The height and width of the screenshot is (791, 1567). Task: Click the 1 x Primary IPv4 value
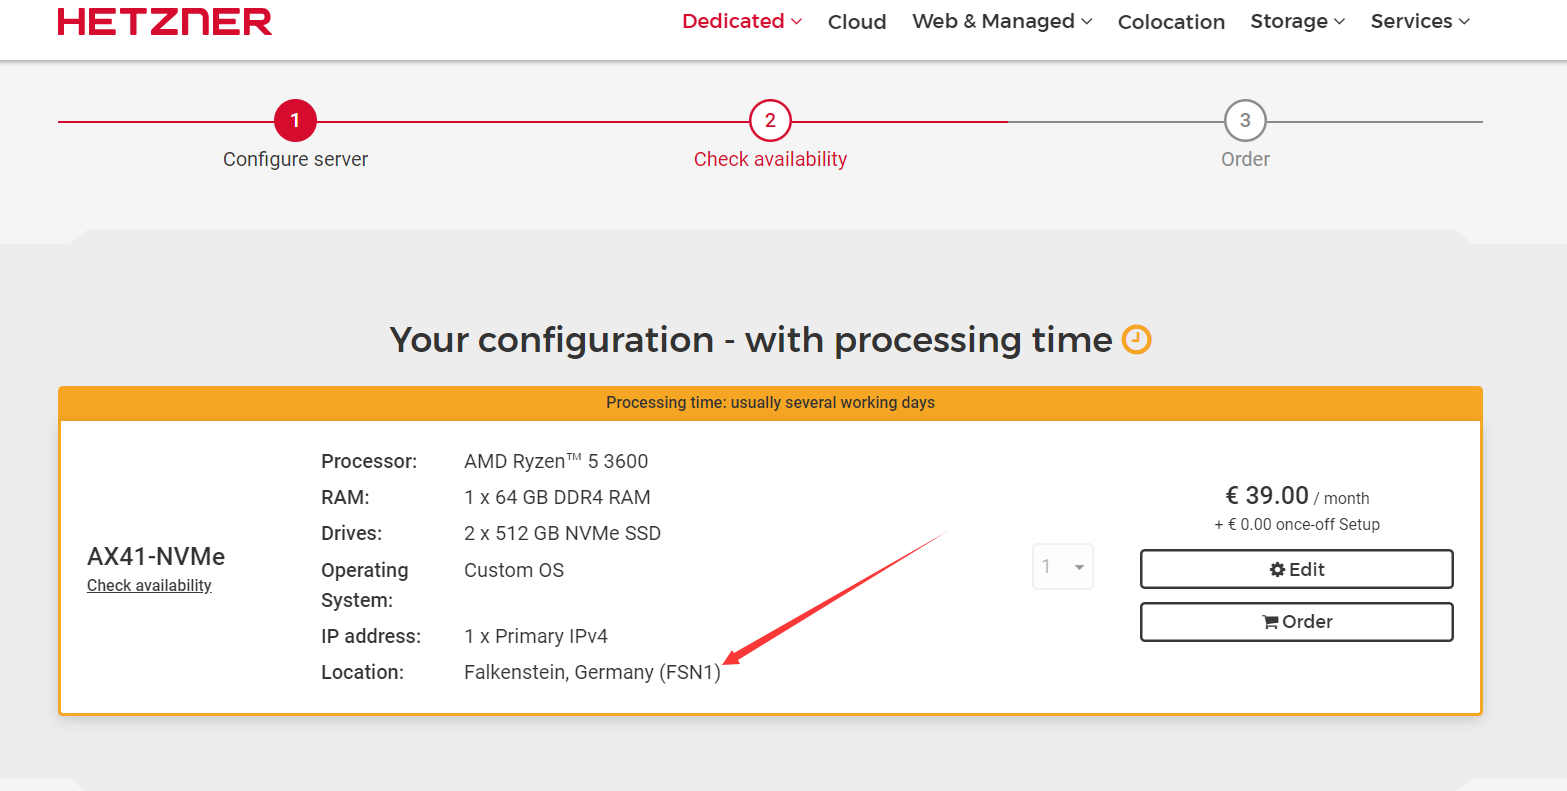coord(536,636)
